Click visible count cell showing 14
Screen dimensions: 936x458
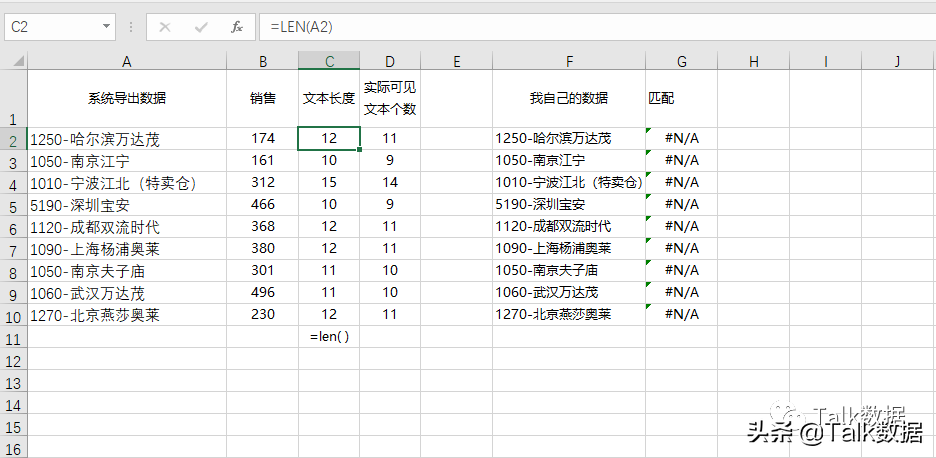[x=390, y=183]
